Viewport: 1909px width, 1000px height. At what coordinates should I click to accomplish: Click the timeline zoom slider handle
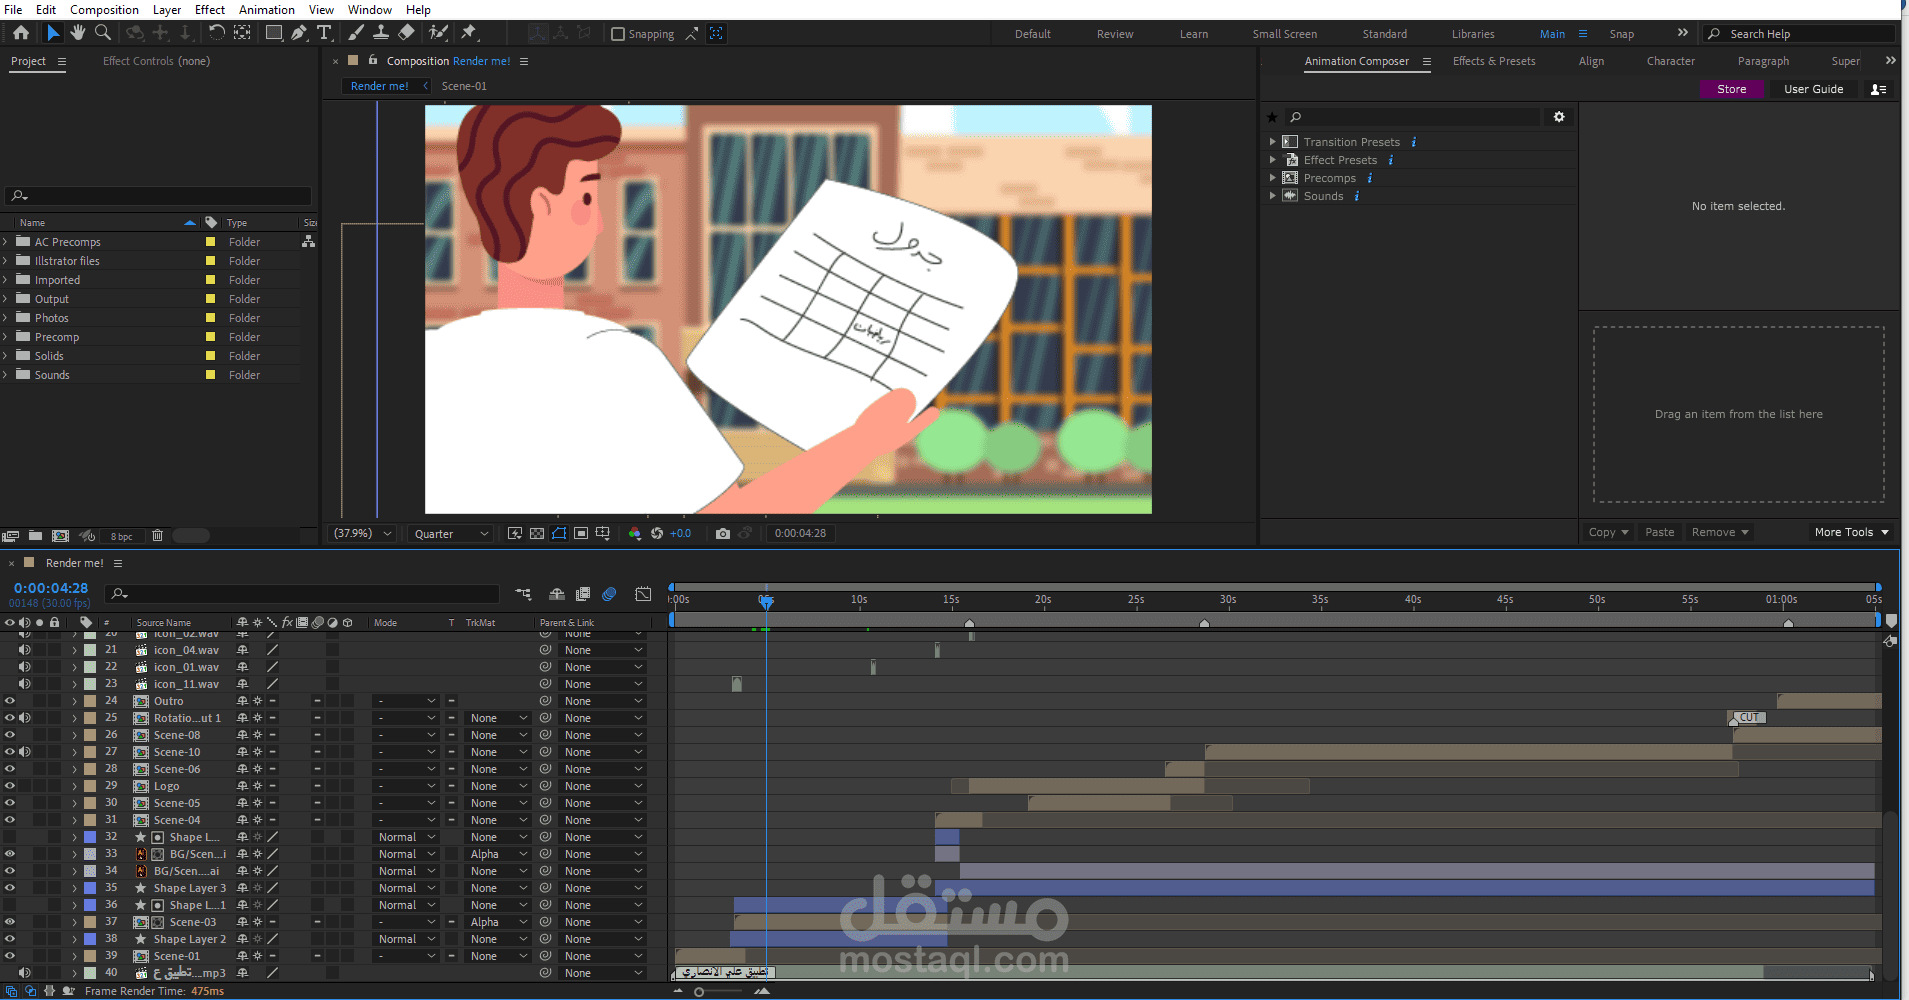699,992
